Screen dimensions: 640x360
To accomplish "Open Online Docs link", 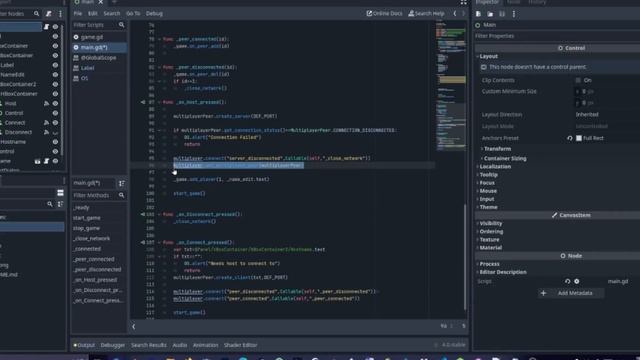I will (384, 13).
